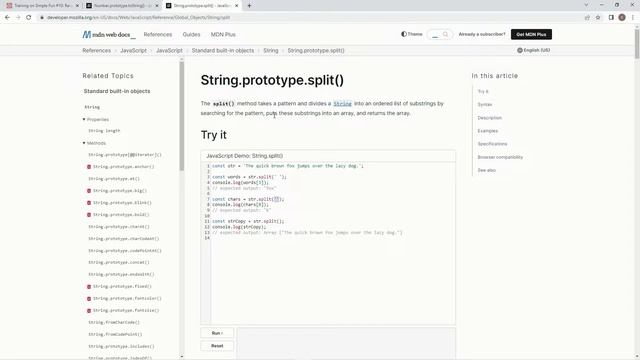Close the Training on Simple Fun tab
This screenshot has width=640, height=360.
[x=77, y=6]
